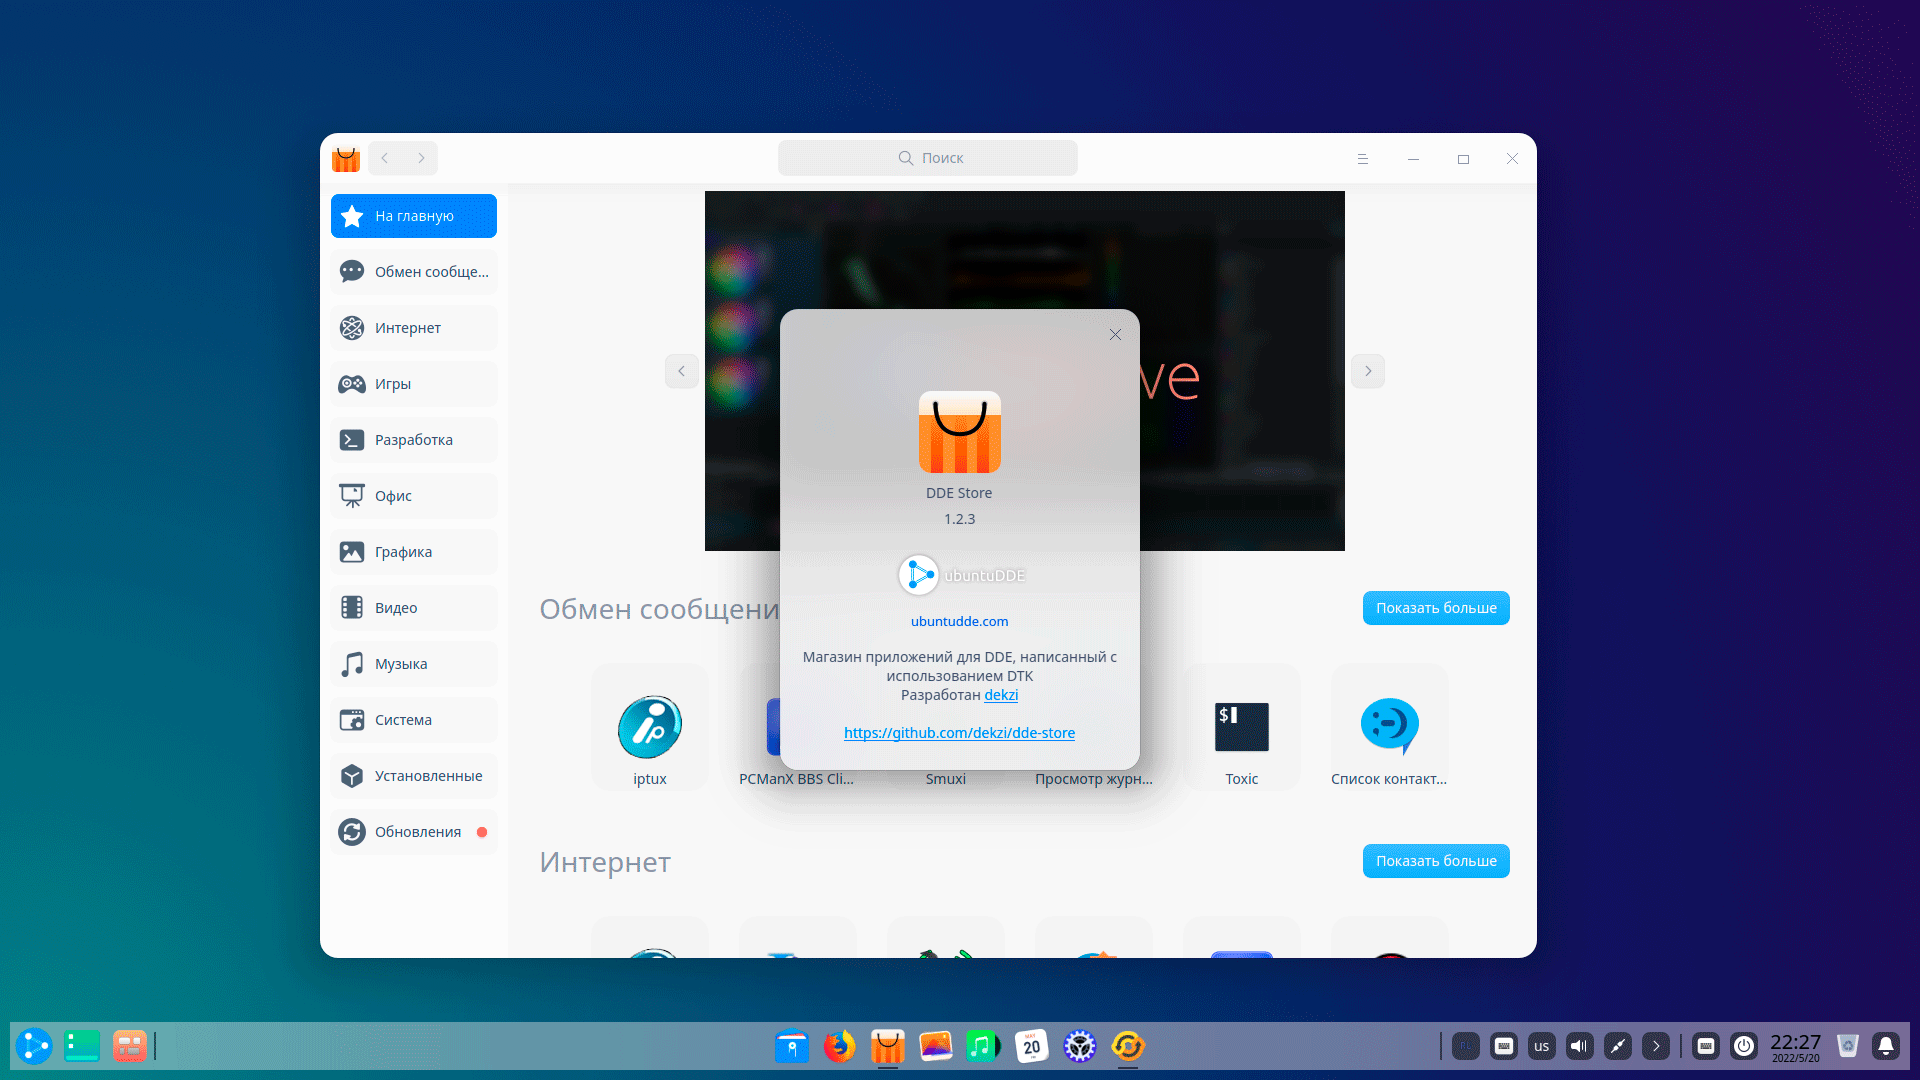This screenshot has height=1080, width=1920.
Task: Show more messaging apps
Action: point(1435,608)
